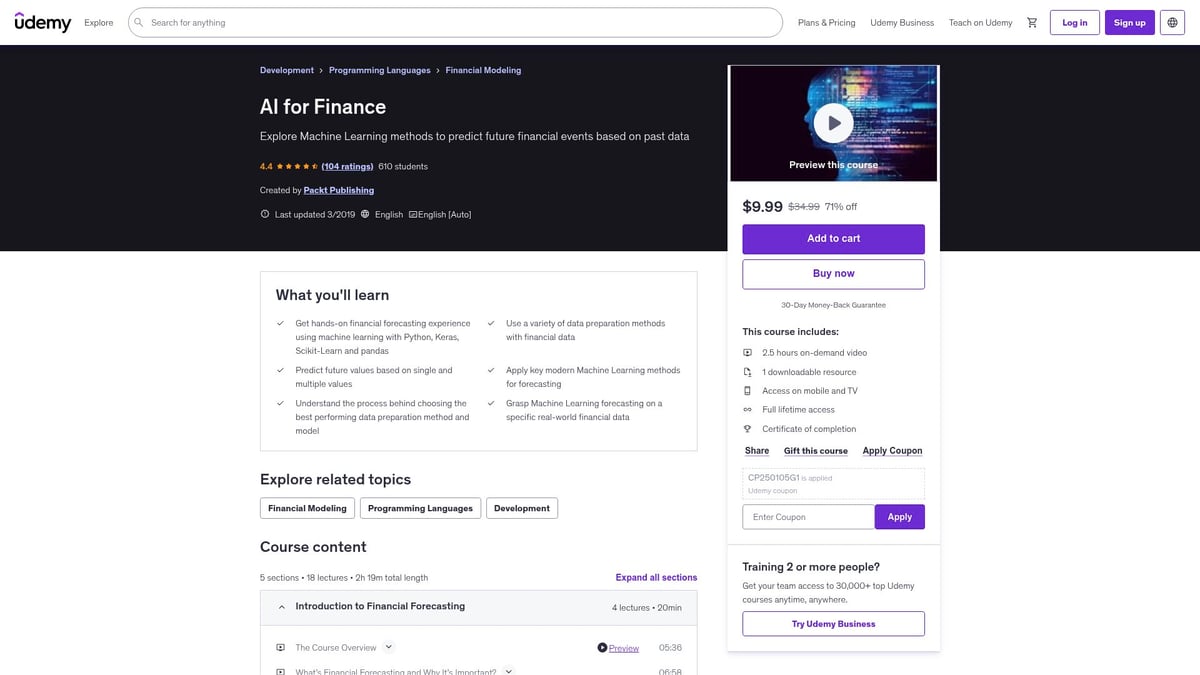Screen dimensions: 1200x675
Task: Expand What's Financial Forecasting lecture description arrow
Action: (x=509, y=671)
